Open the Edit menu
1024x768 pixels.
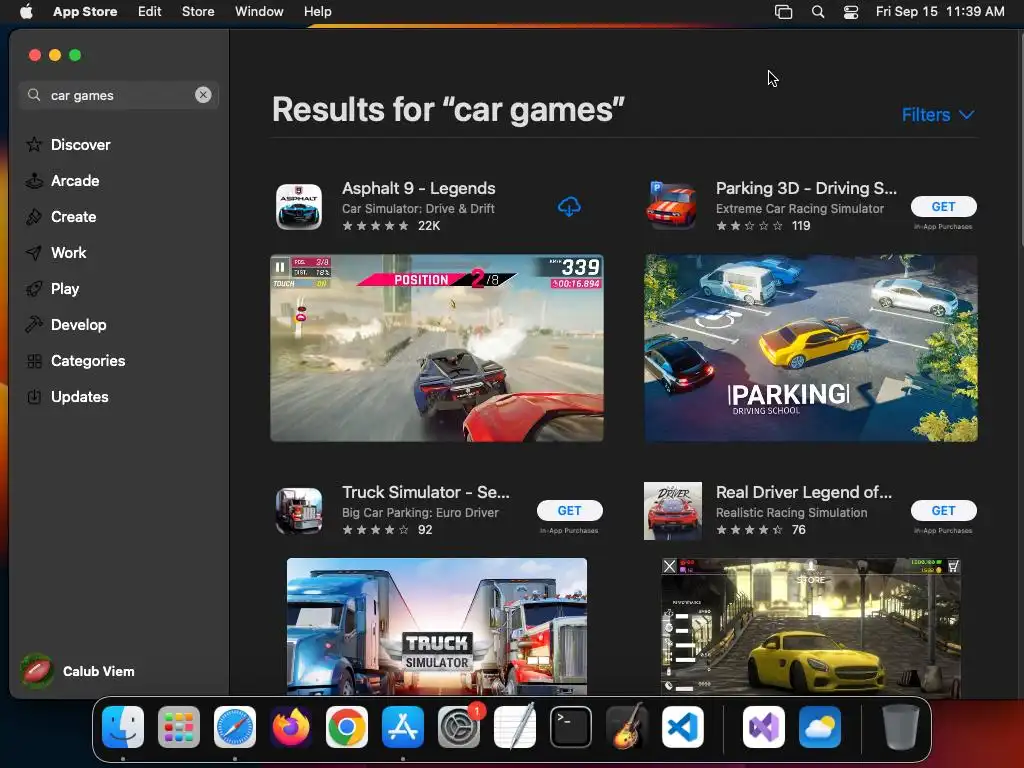tap(150, 11)
